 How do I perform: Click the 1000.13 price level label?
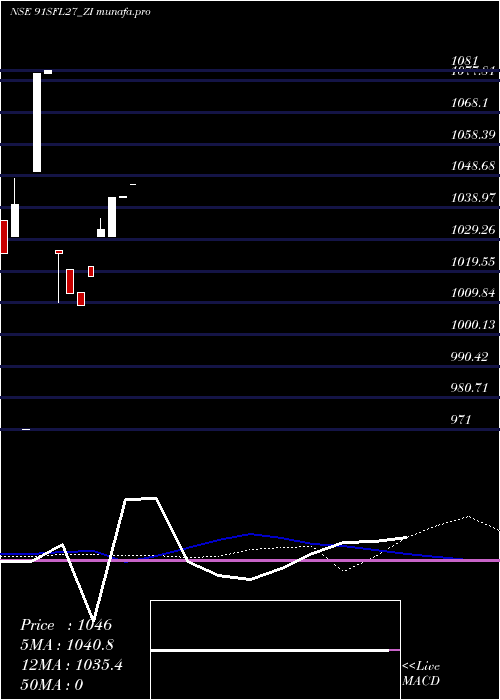[x=473, y=325]
